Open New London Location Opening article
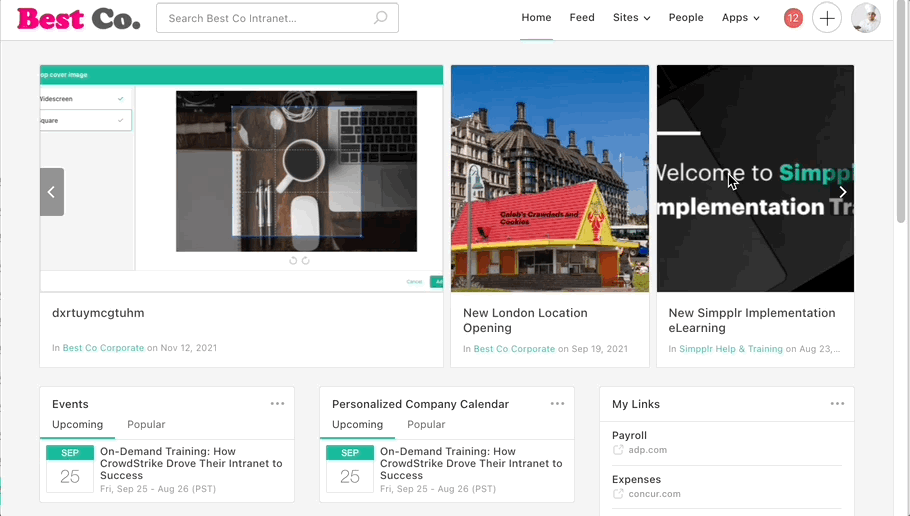The width and height of the screenshot is (910, 516). coord(525,320)
